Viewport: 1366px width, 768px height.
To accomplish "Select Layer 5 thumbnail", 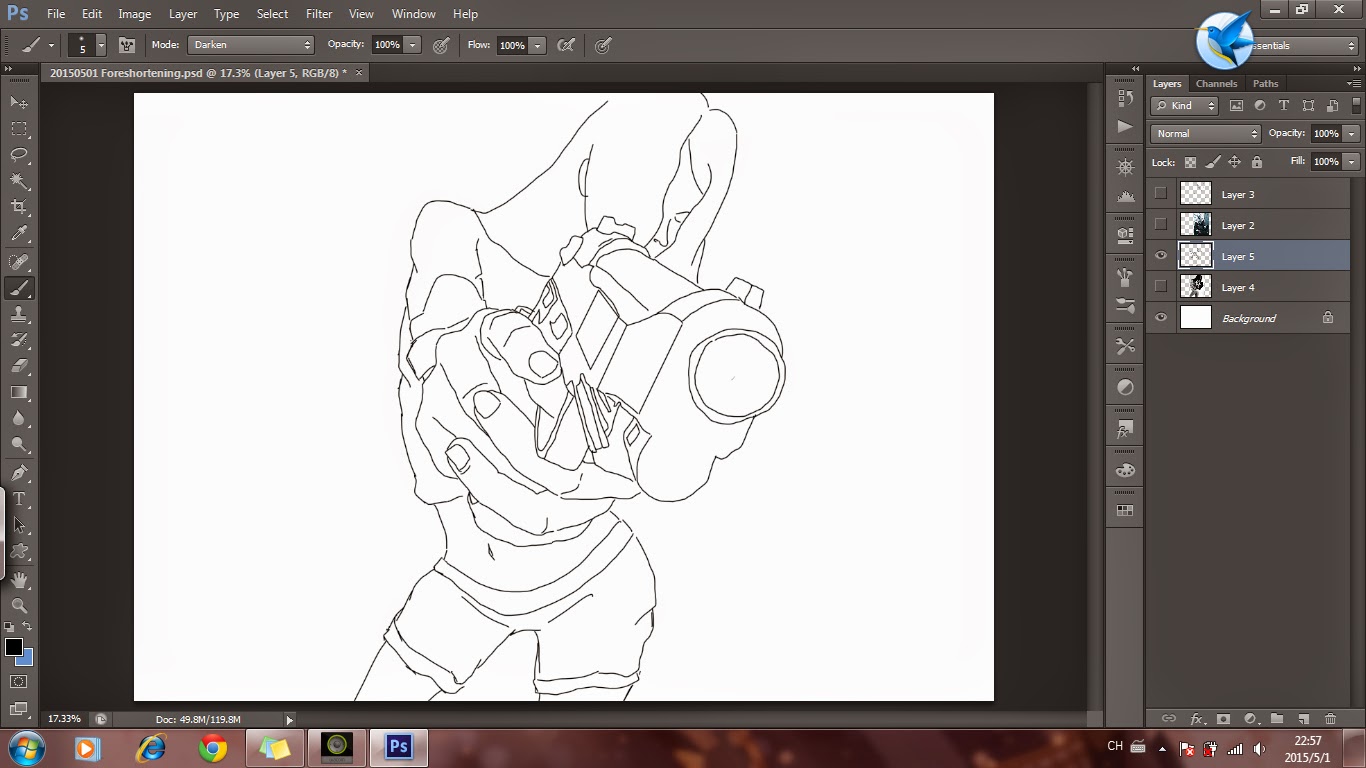I will click(1196, 256).
